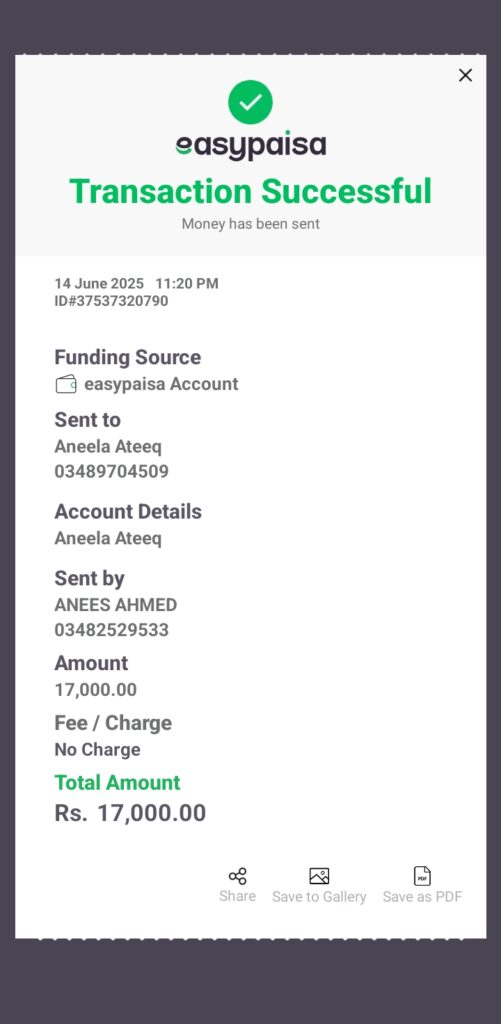Click the date 14 June 2025

[99, 283]
